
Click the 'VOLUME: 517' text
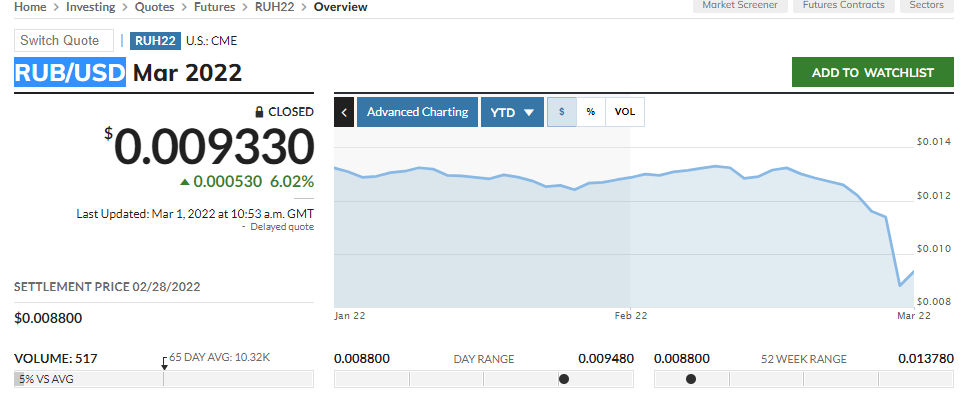click(x=56, y=359)
